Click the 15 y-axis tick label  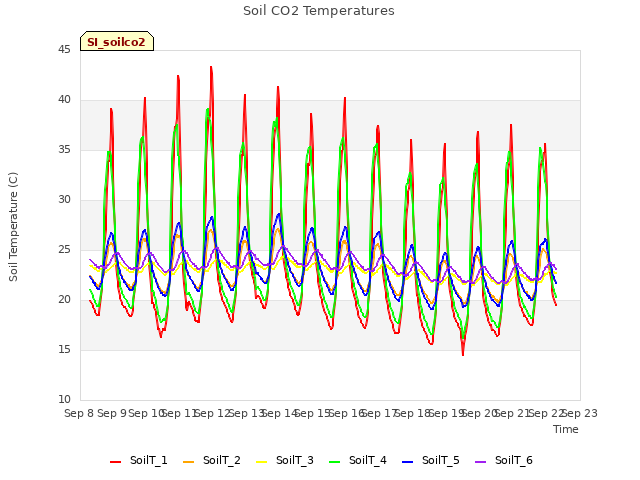(64, 350)
